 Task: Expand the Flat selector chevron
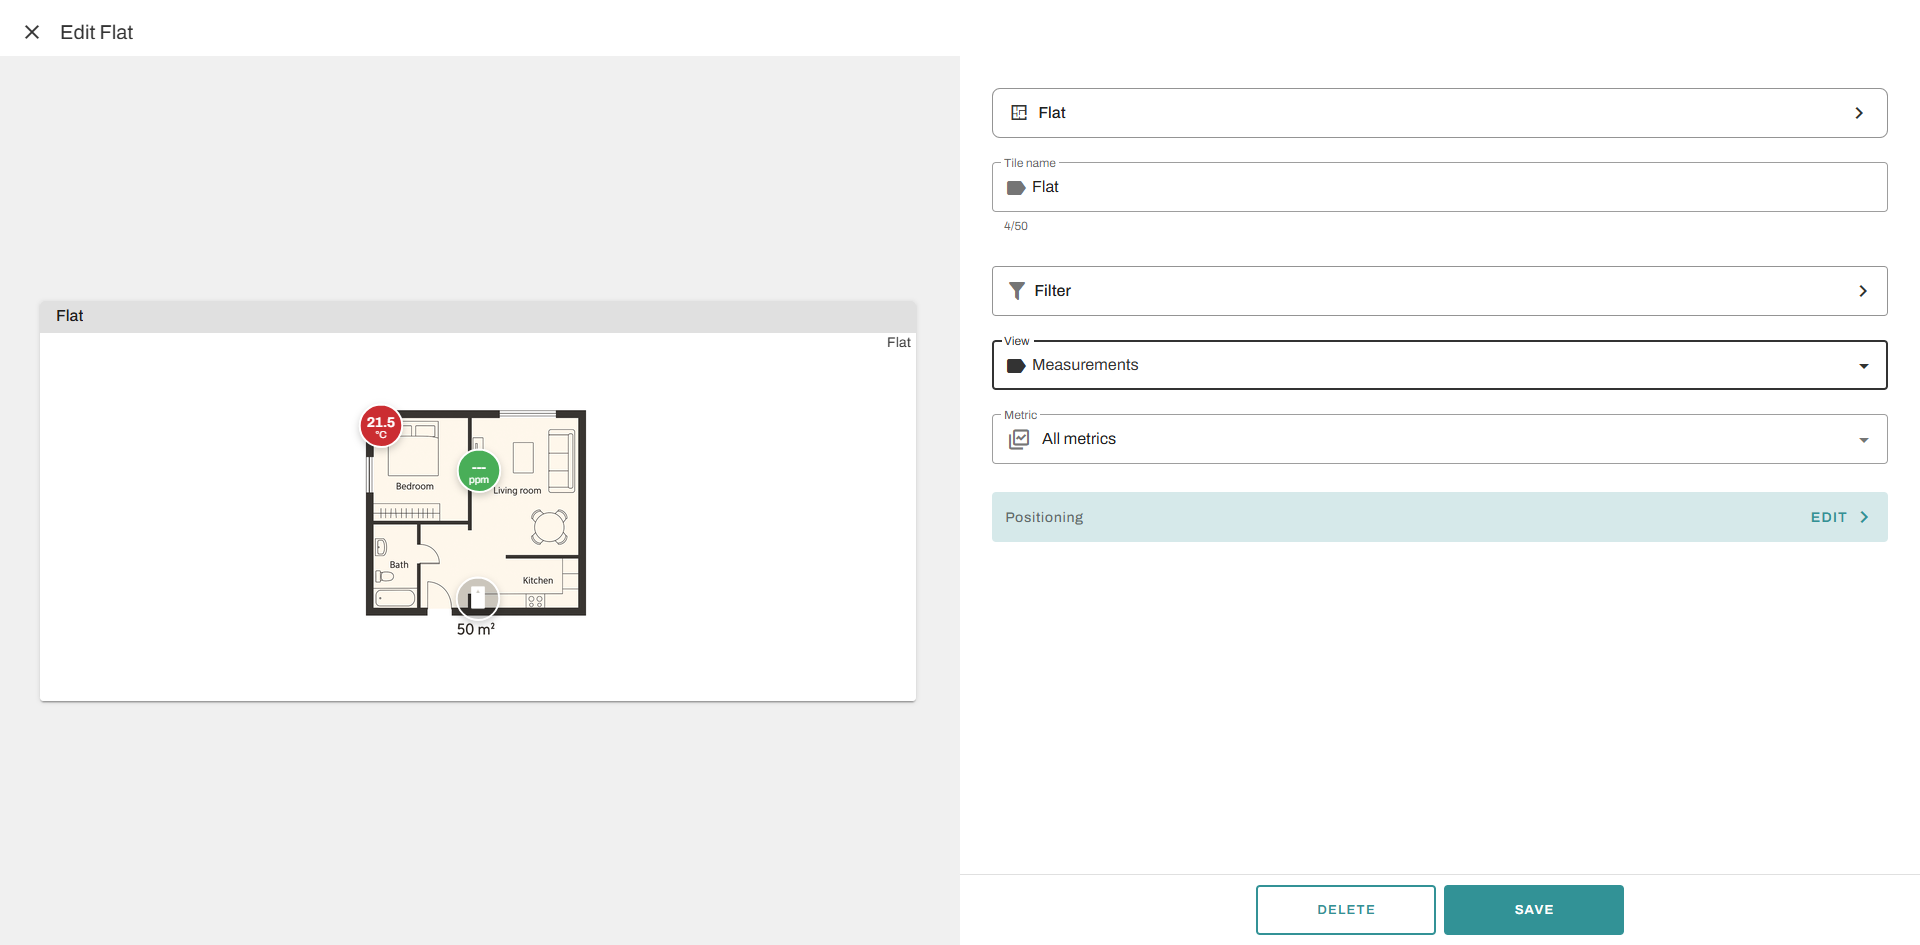pos(1859,113)
